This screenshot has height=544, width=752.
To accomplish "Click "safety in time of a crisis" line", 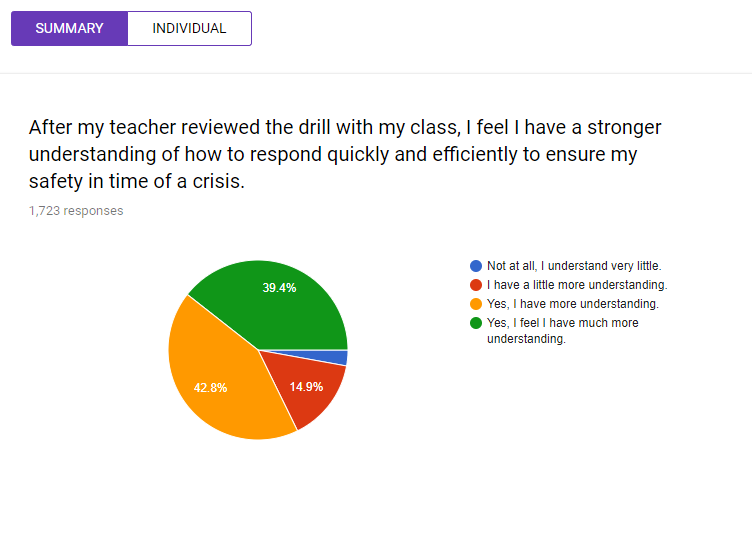I will (x=137, y=181).
